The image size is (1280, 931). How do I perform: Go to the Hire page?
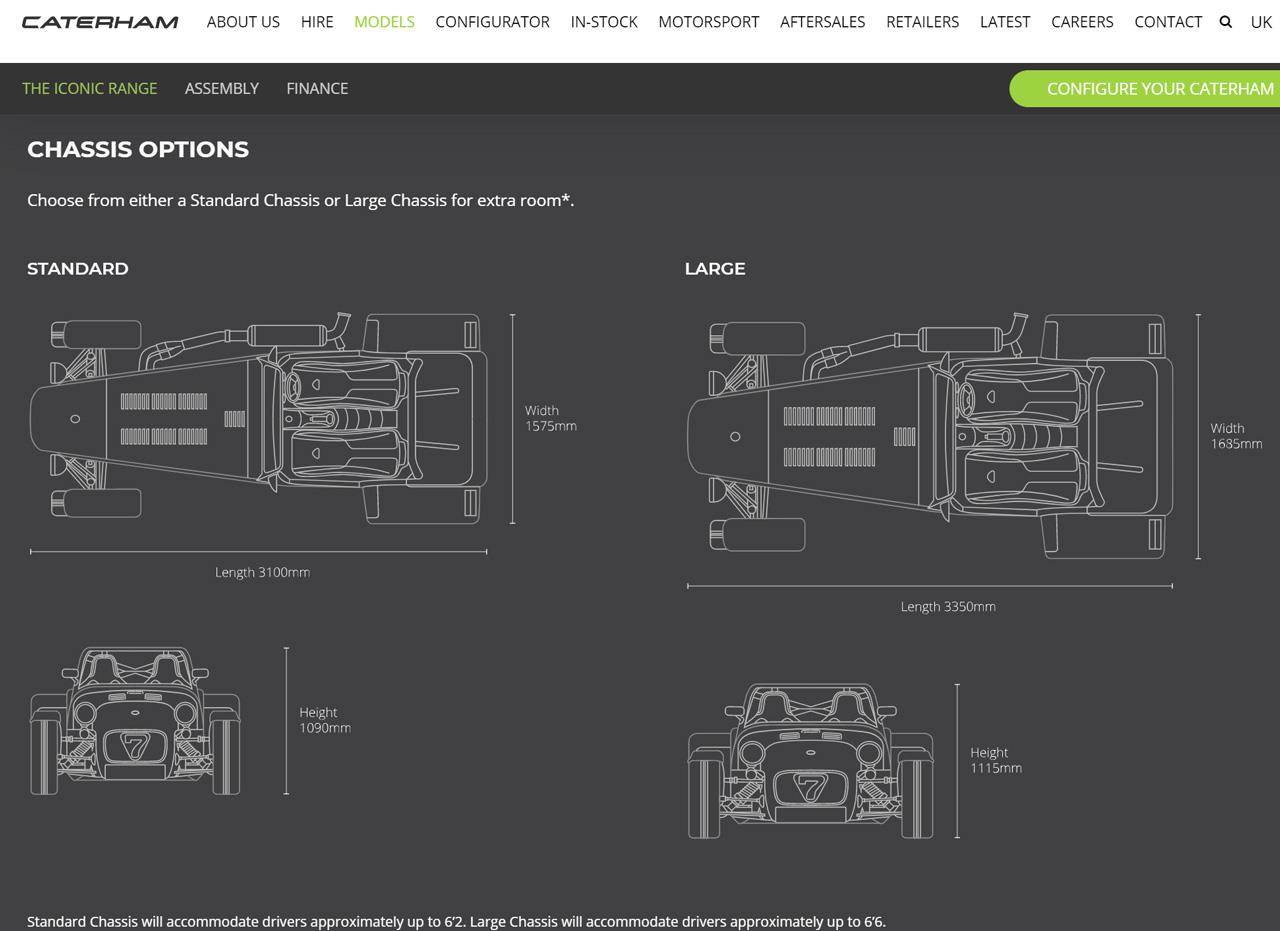pos(317,21)
